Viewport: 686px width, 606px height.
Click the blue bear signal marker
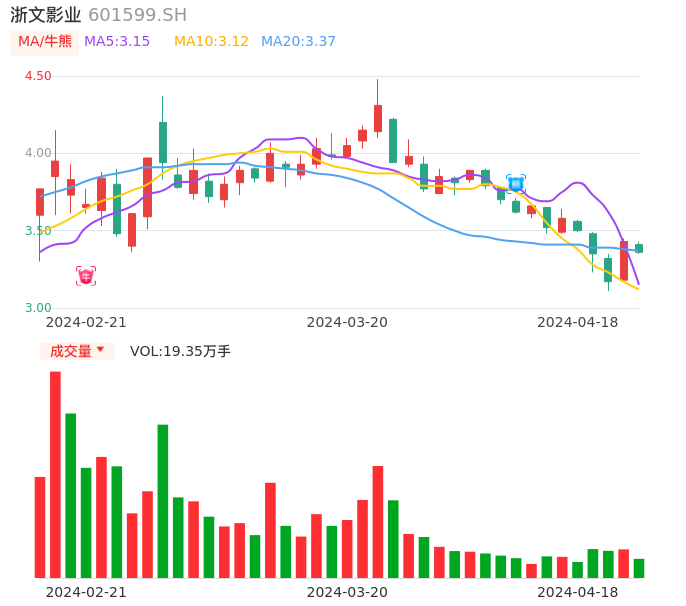(516, 184)
